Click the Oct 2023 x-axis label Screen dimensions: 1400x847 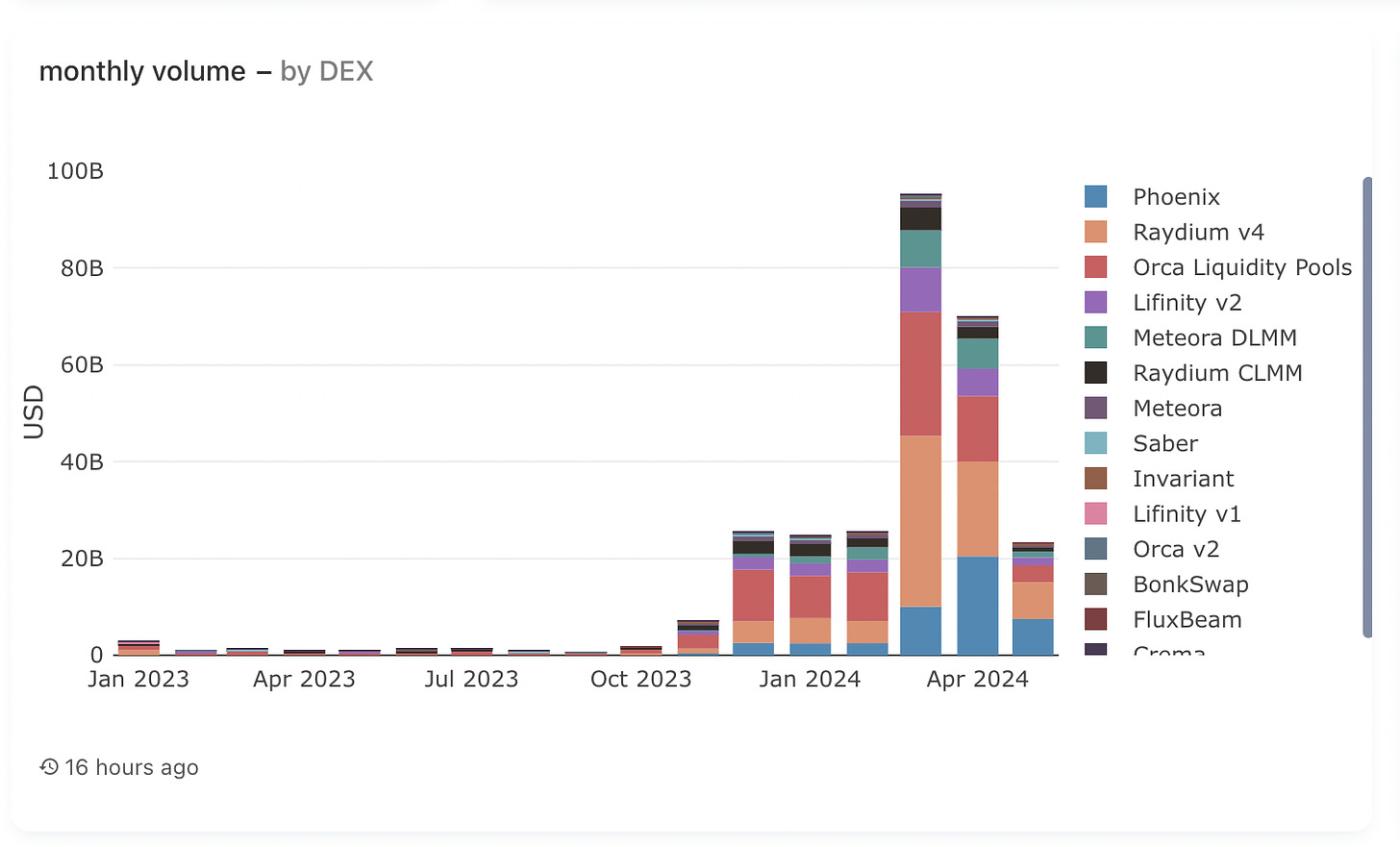coord(641,679)
